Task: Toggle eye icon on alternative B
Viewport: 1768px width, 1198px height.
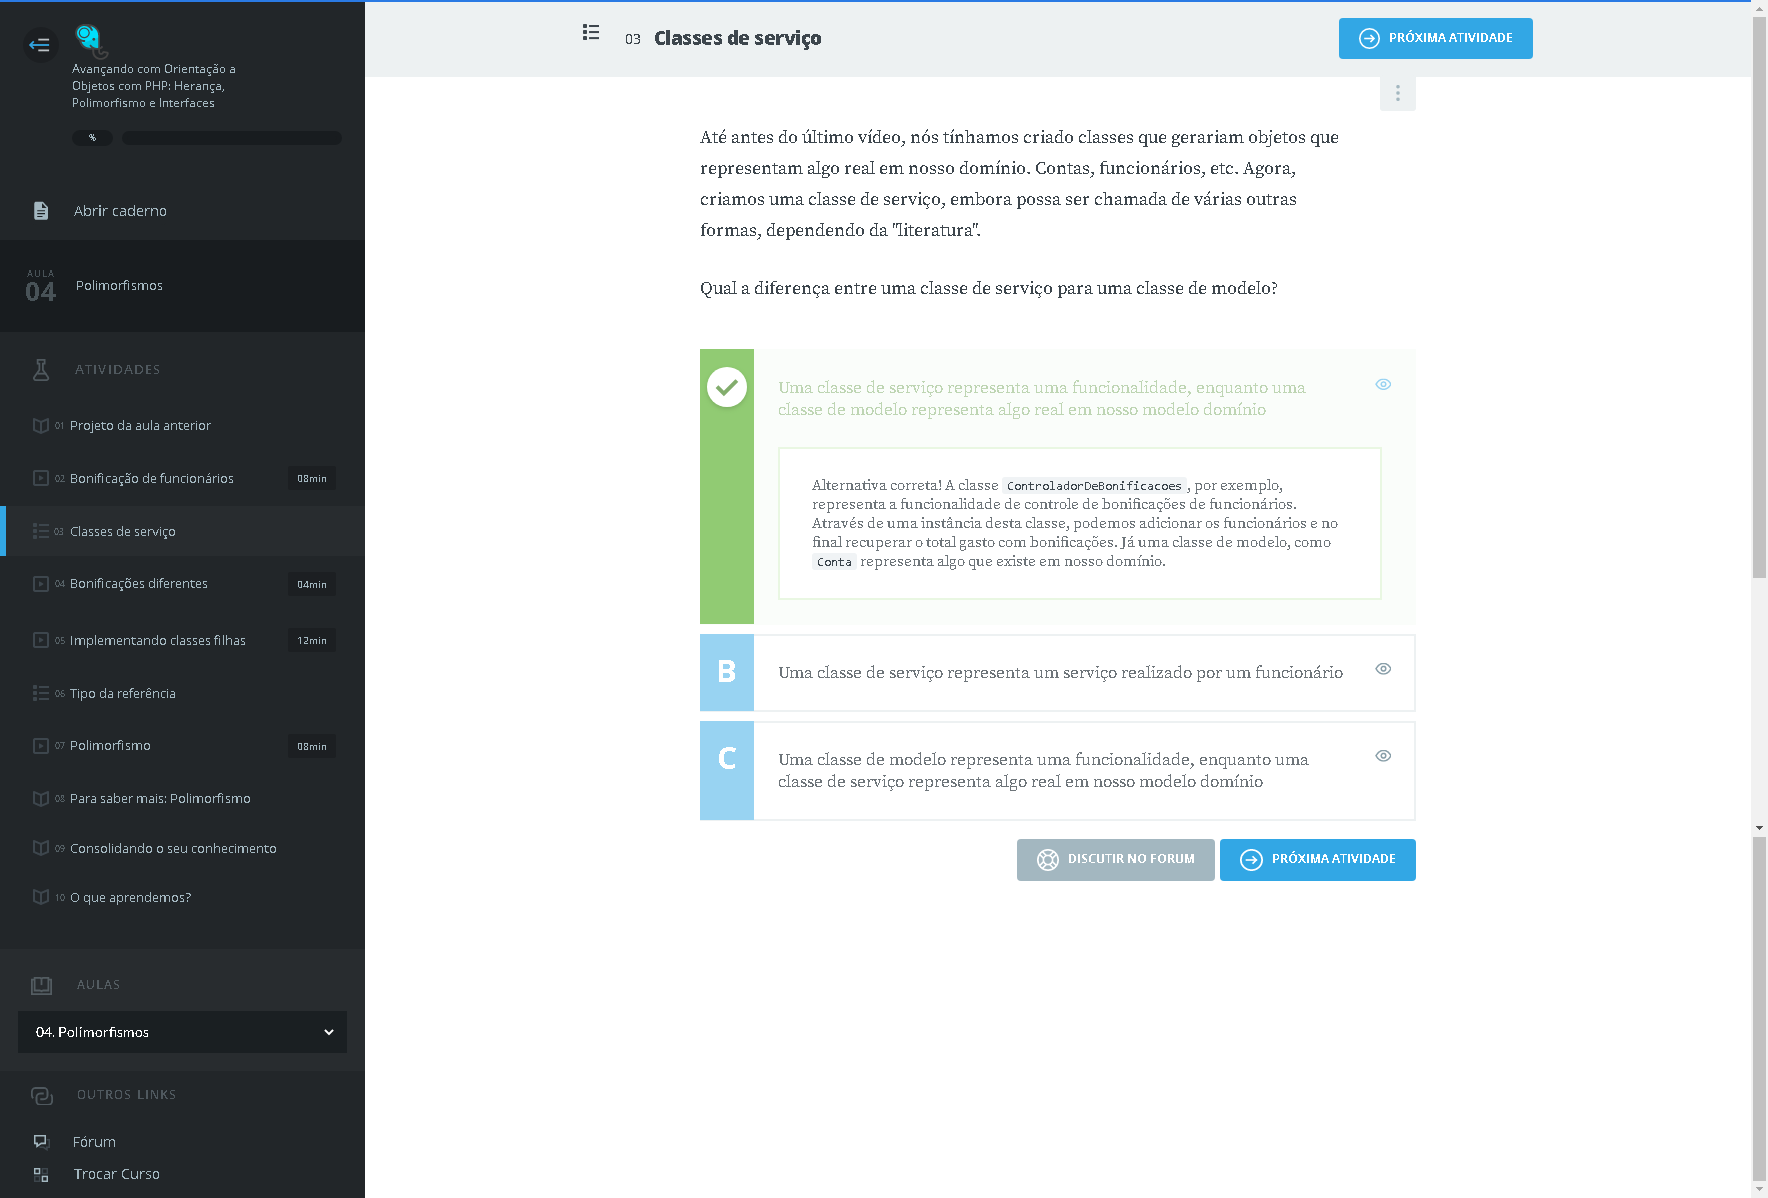Action: [x=1383, y=669]
